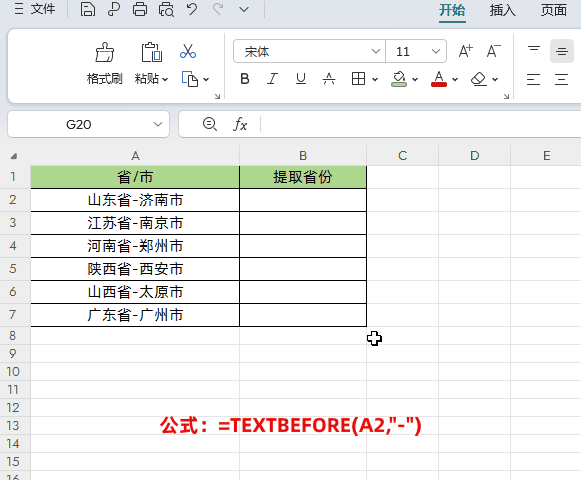Toggle Italic formatting
Viewport: 581px width, 480px height.
(x=272, y=79)
